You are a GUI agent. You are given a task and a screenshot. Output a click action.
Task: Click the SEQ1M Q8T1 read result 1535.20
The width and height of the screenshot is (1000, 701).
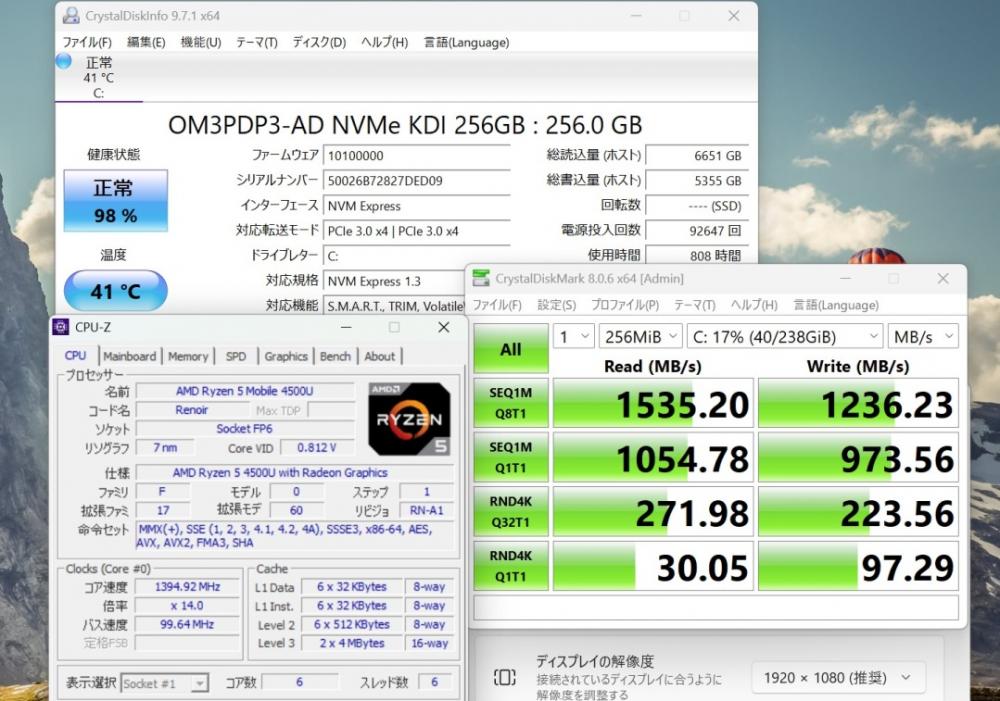653,403
